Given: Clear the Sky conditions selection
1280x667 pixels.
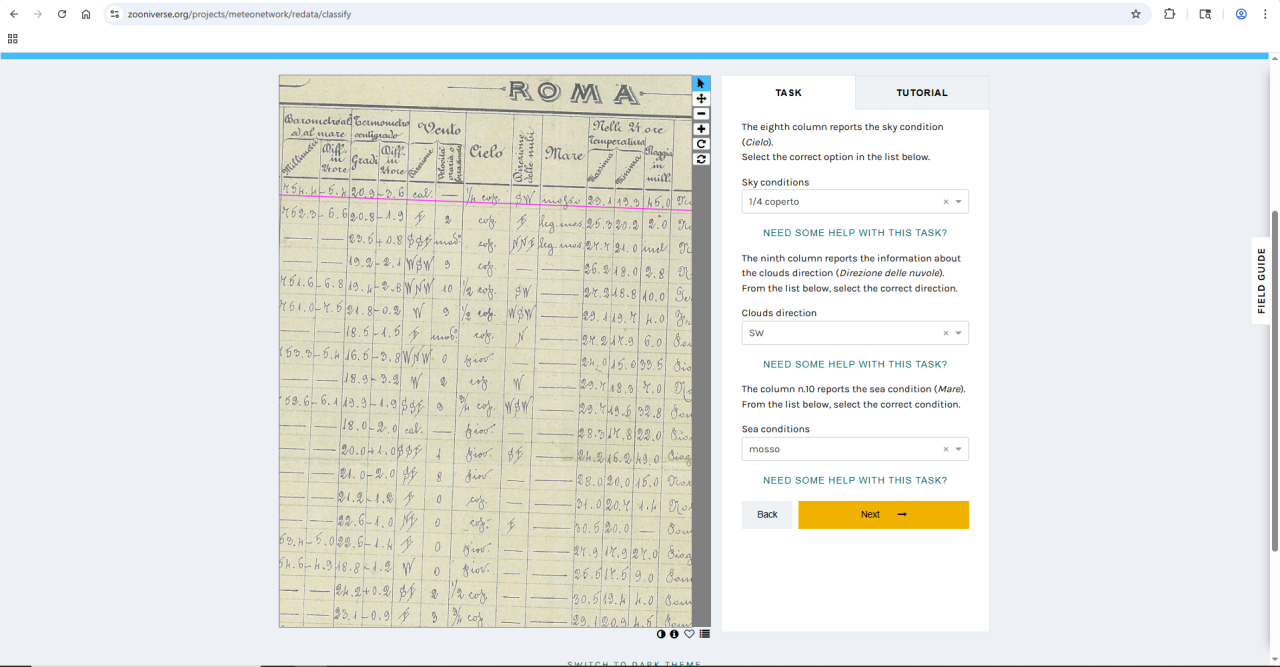Looking at the screenshot, I should click(x=946, y=202).
